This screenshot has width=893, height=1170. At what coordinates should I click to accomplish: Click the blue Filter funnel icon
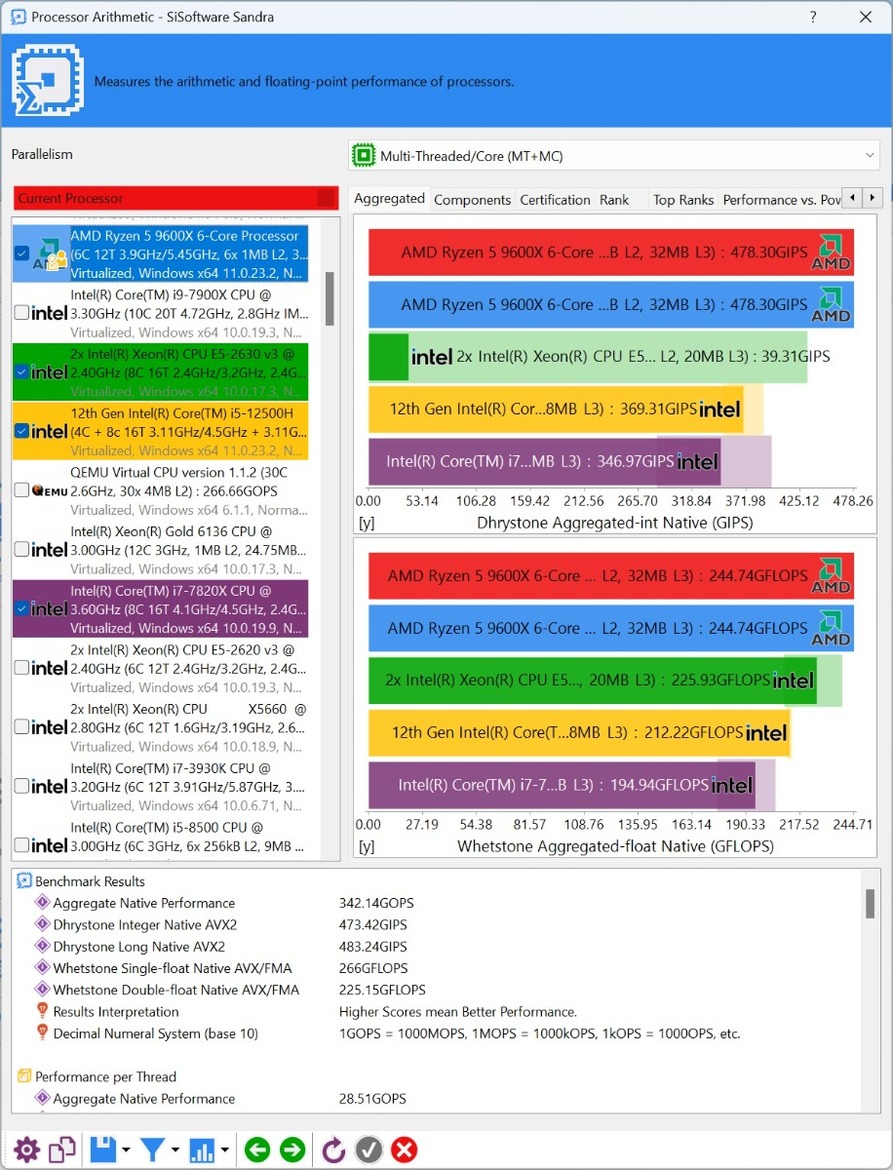(x=152, y=1149)
